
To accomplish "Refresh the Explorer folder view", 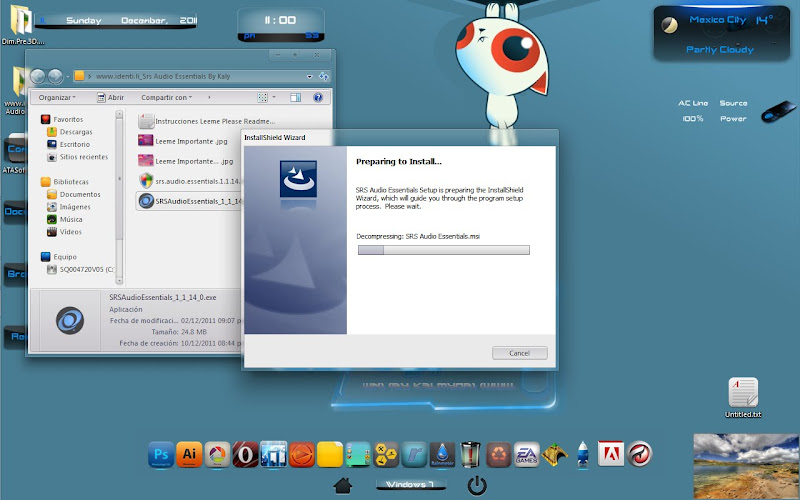I will (x=323, y=77).
